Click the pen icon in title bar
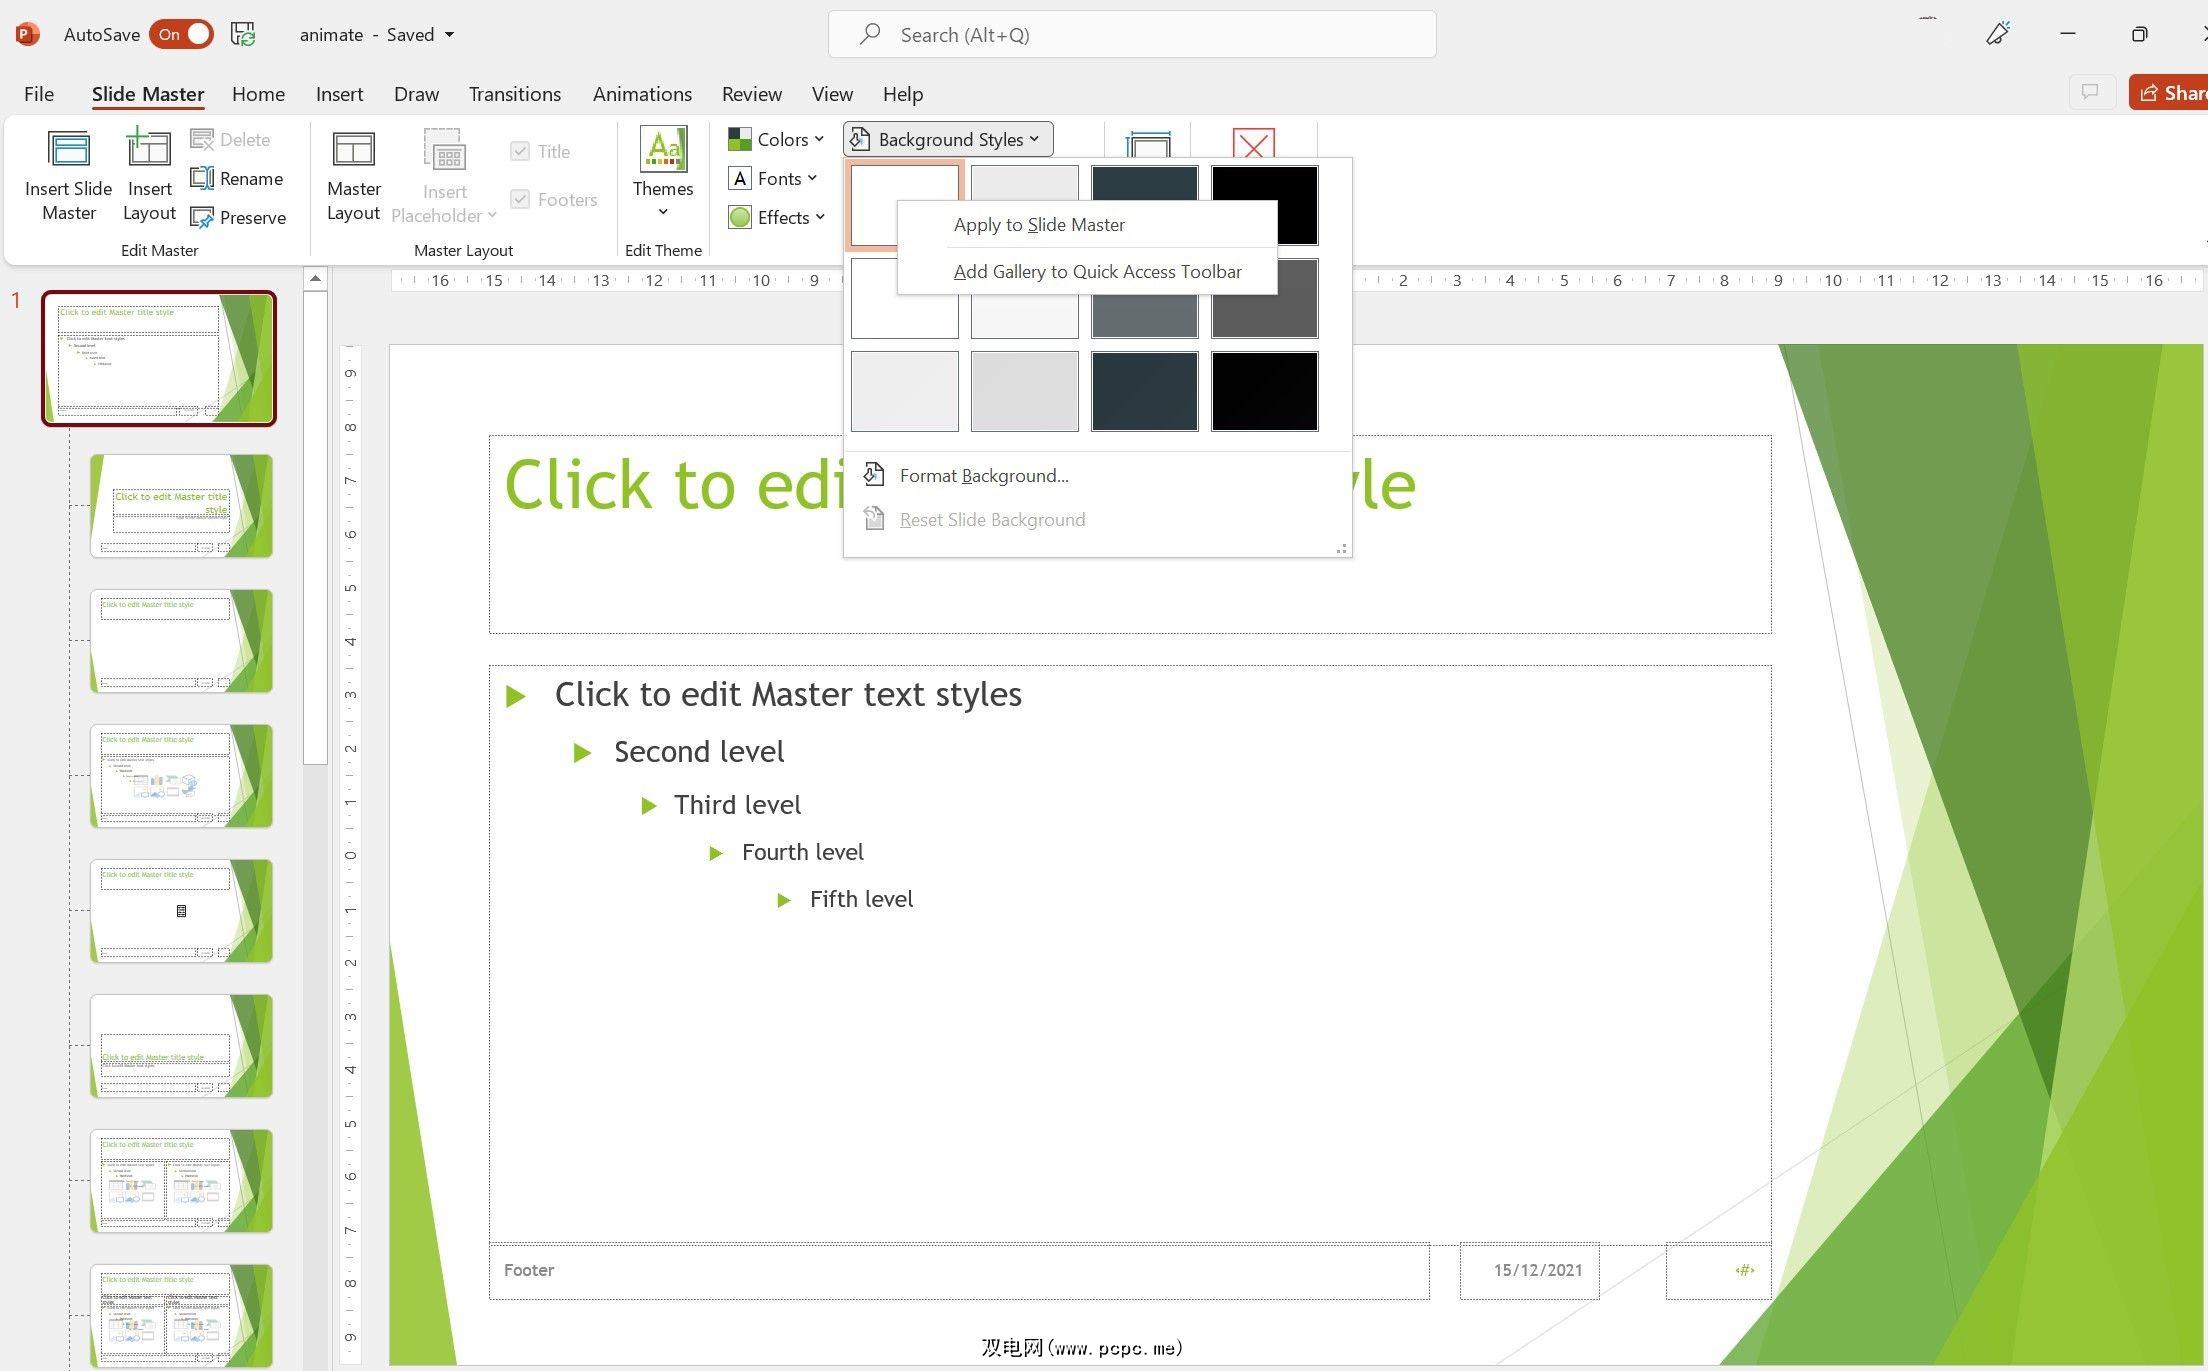 click(x=1997, y=34)
